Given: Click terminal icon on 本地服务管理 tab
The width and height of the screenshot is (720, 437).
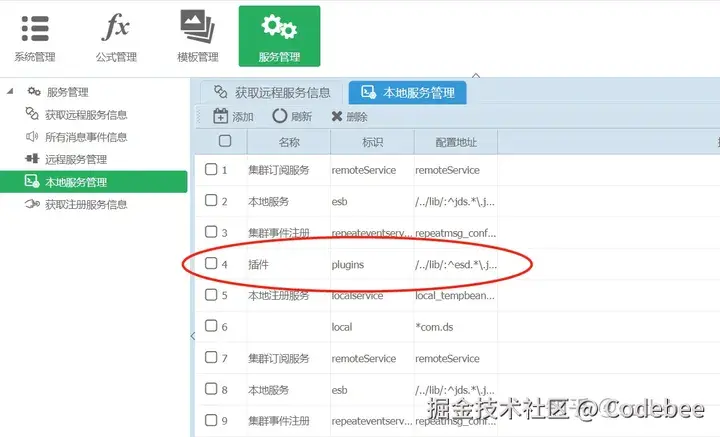Looking at the screenshot, I should tap(369, 92).
